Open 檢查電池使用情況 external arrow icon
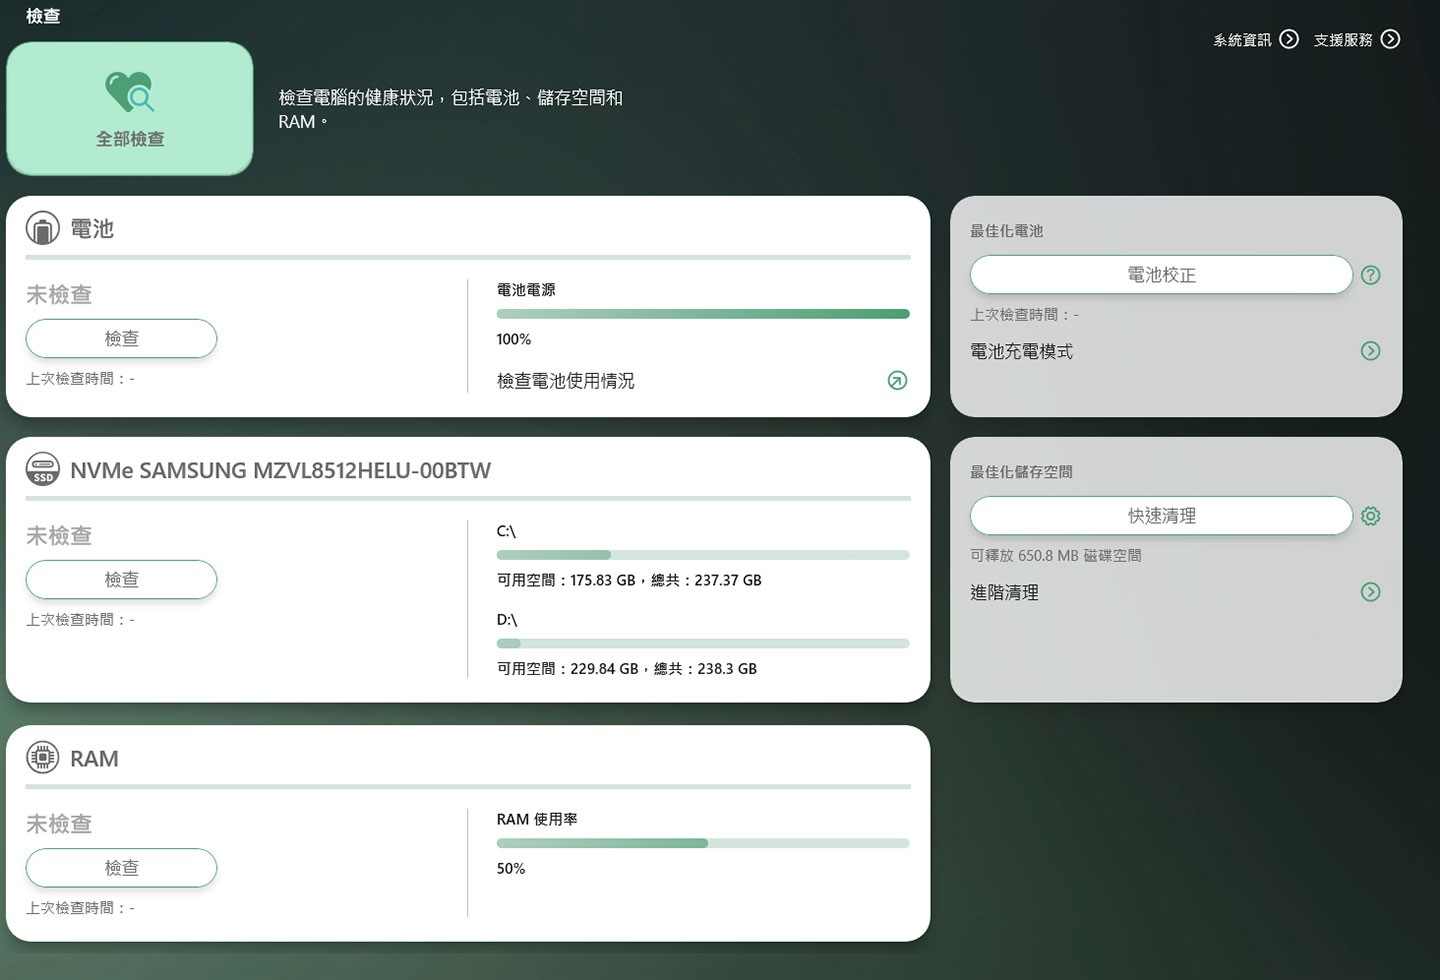The image size is (1440, 980). [x=897, y=380]
